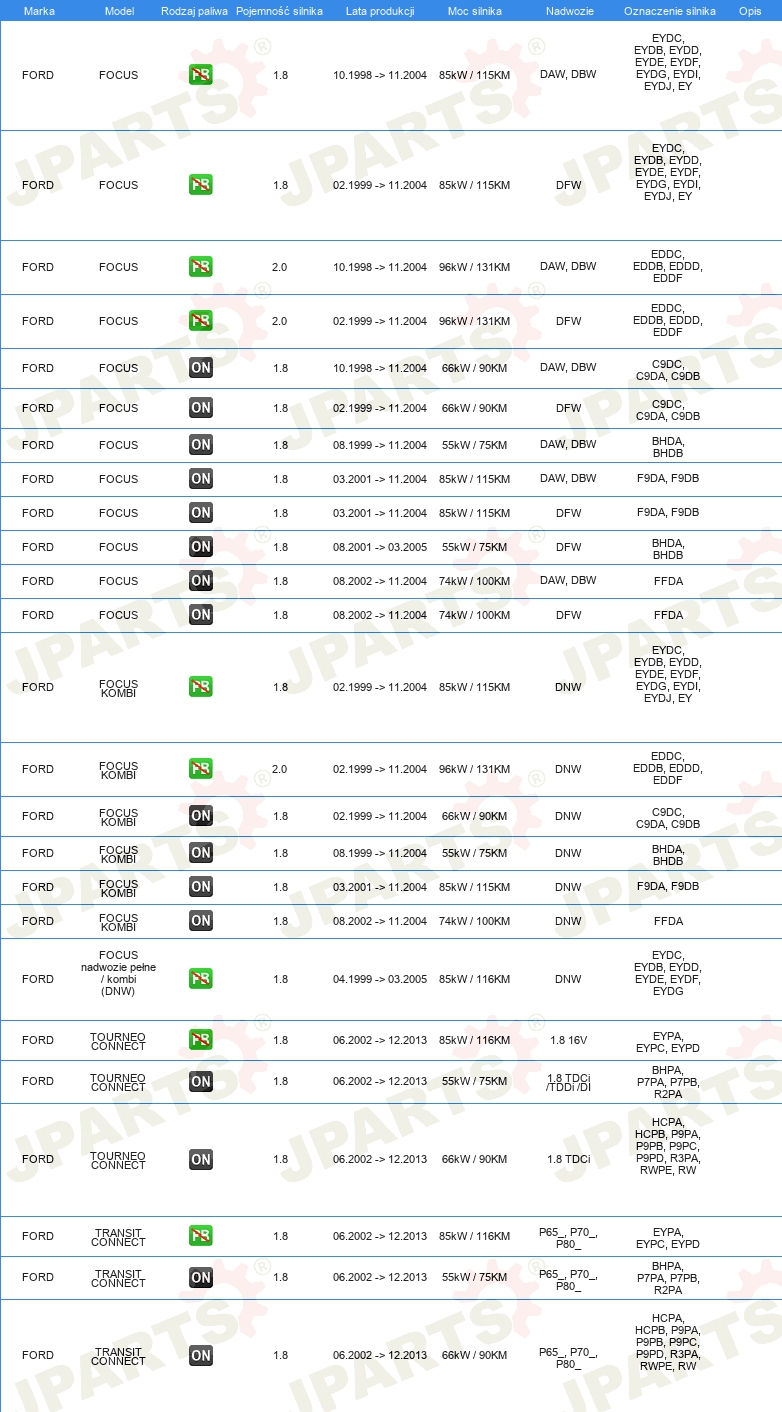782x1412 pixels.
Task: Click the Marka column header
Action: [39, 11]
